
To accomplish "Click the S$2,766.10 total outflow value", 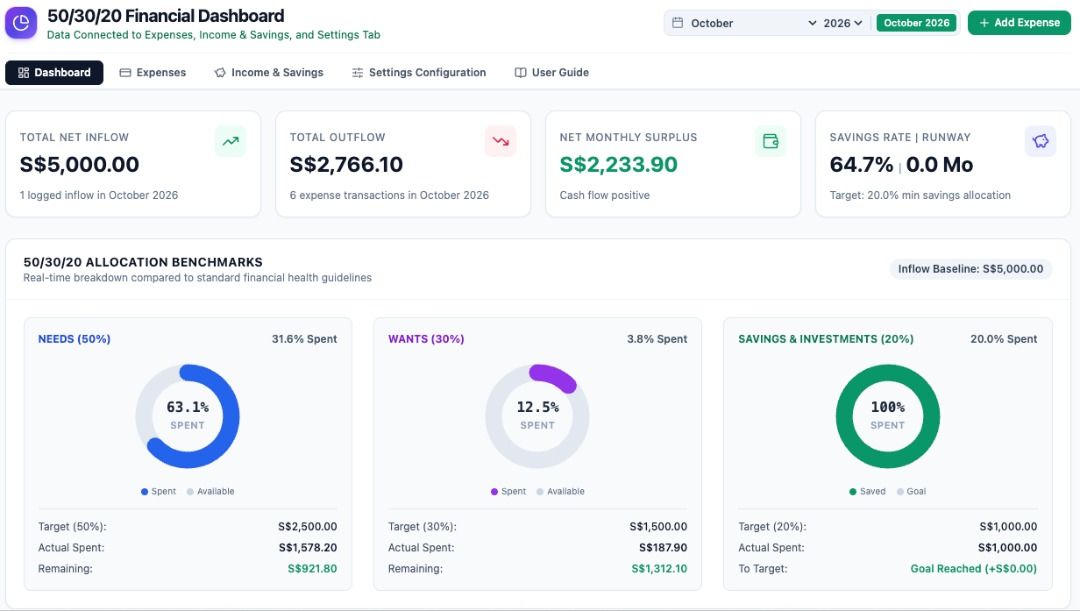I will [346, 164].
